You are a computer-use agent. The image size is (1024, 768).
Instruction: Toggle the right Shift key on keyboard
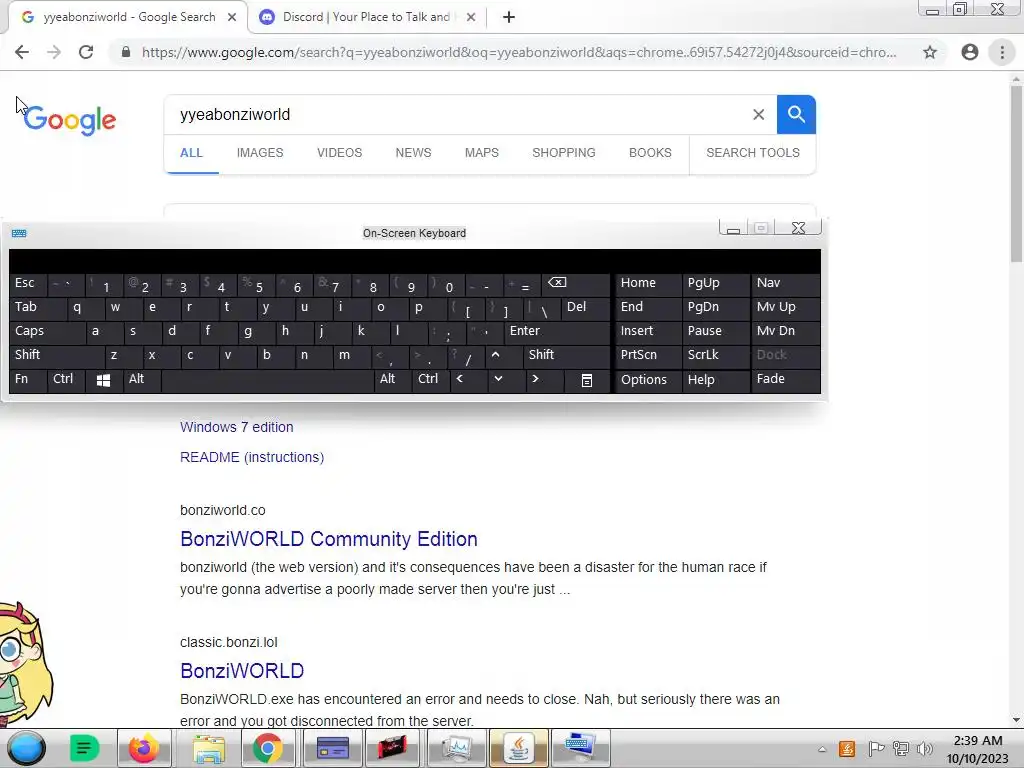[566, 355]
